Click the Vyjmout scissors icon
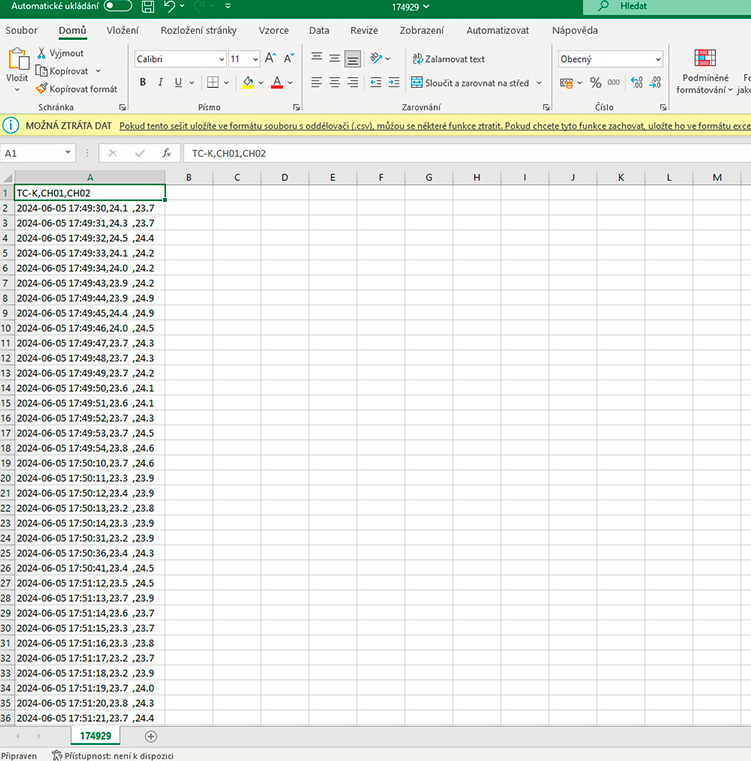This screenshot has height=761, width=751. click(x=41, y=53)
